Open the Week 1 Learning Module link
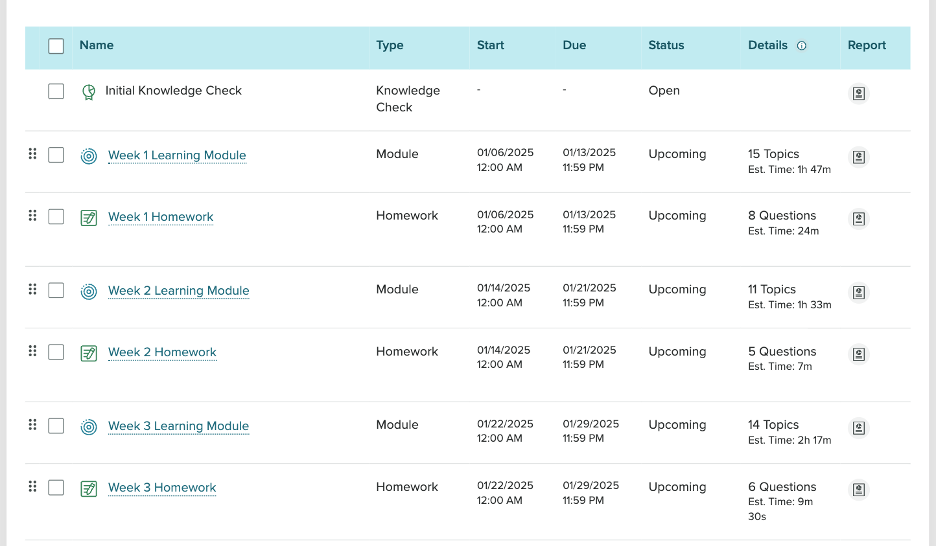 coord(177,156)
